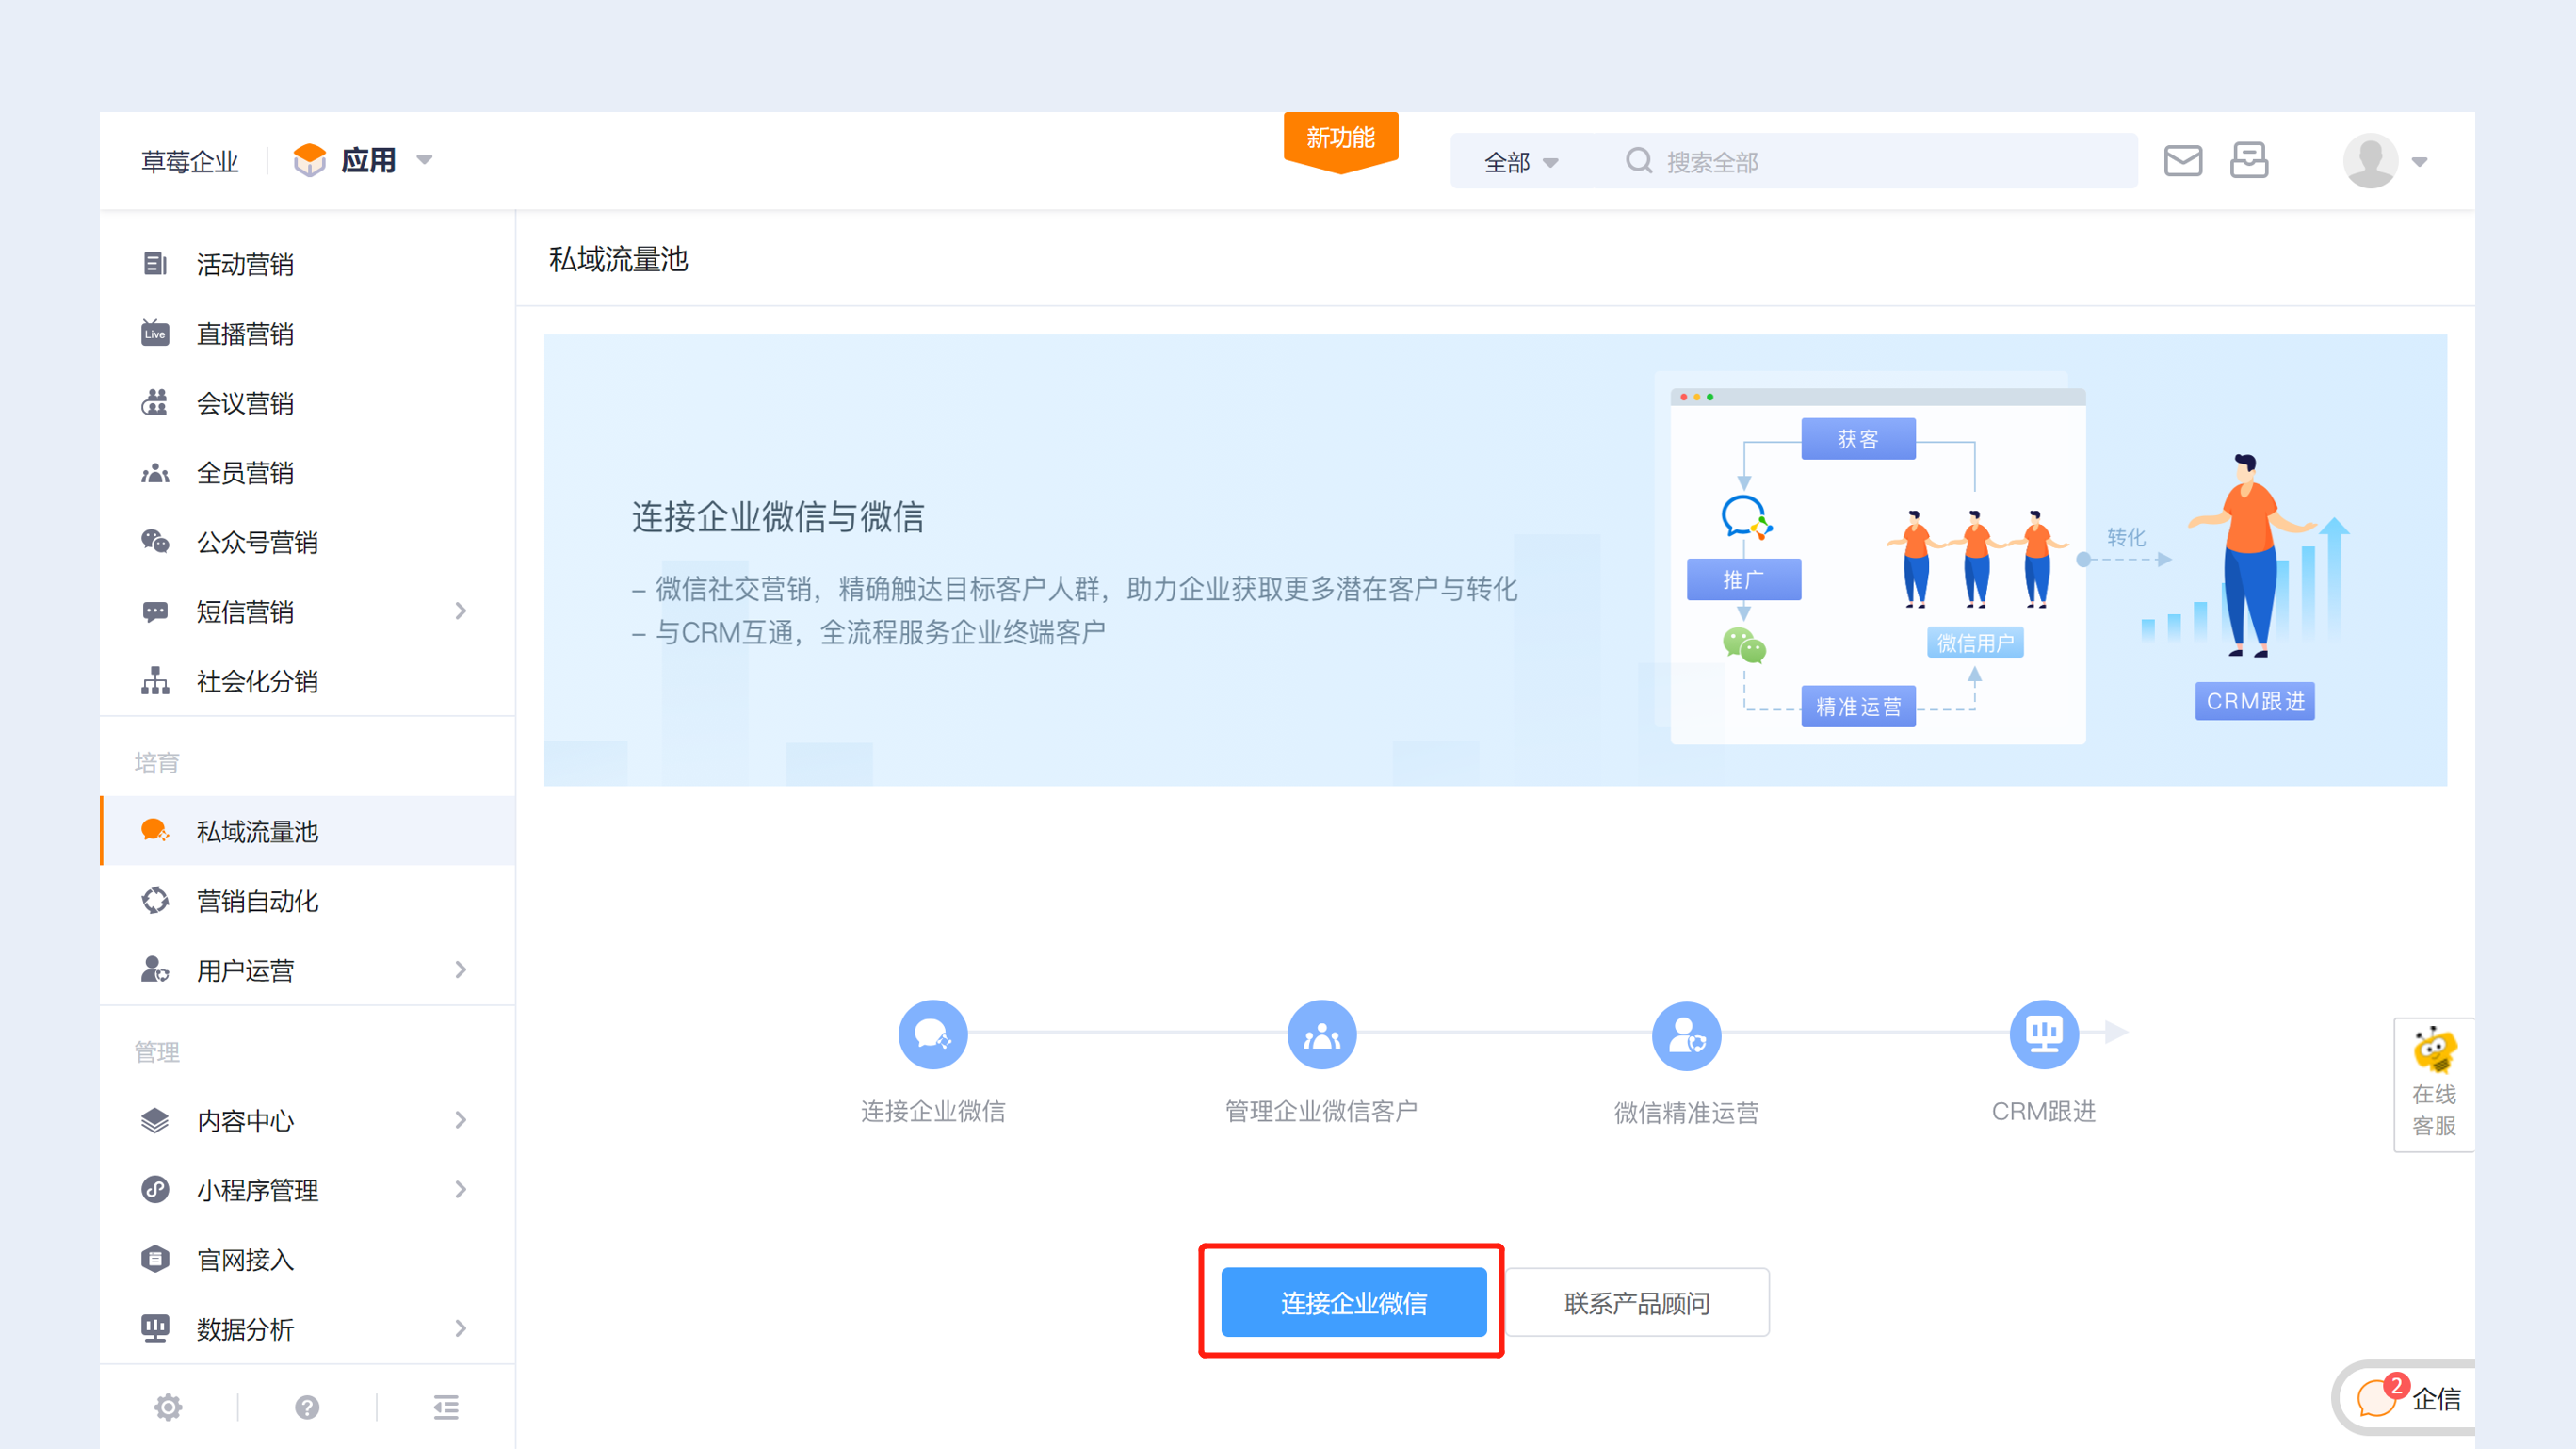The height and width of the screenshot is (1449, 2576).
Task: Click the layers icon beside 内容中心
Action: 155,1120
